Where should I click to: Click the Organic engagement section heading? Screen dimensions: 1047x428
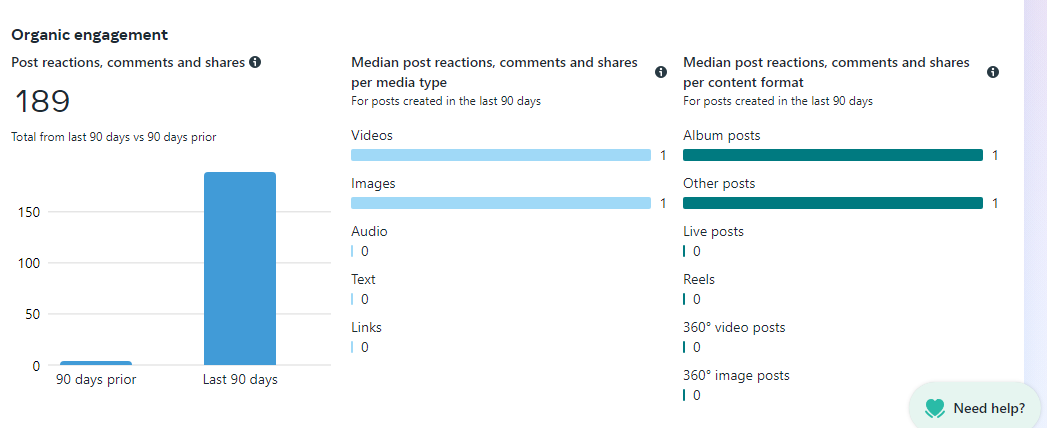pos(89,35)
